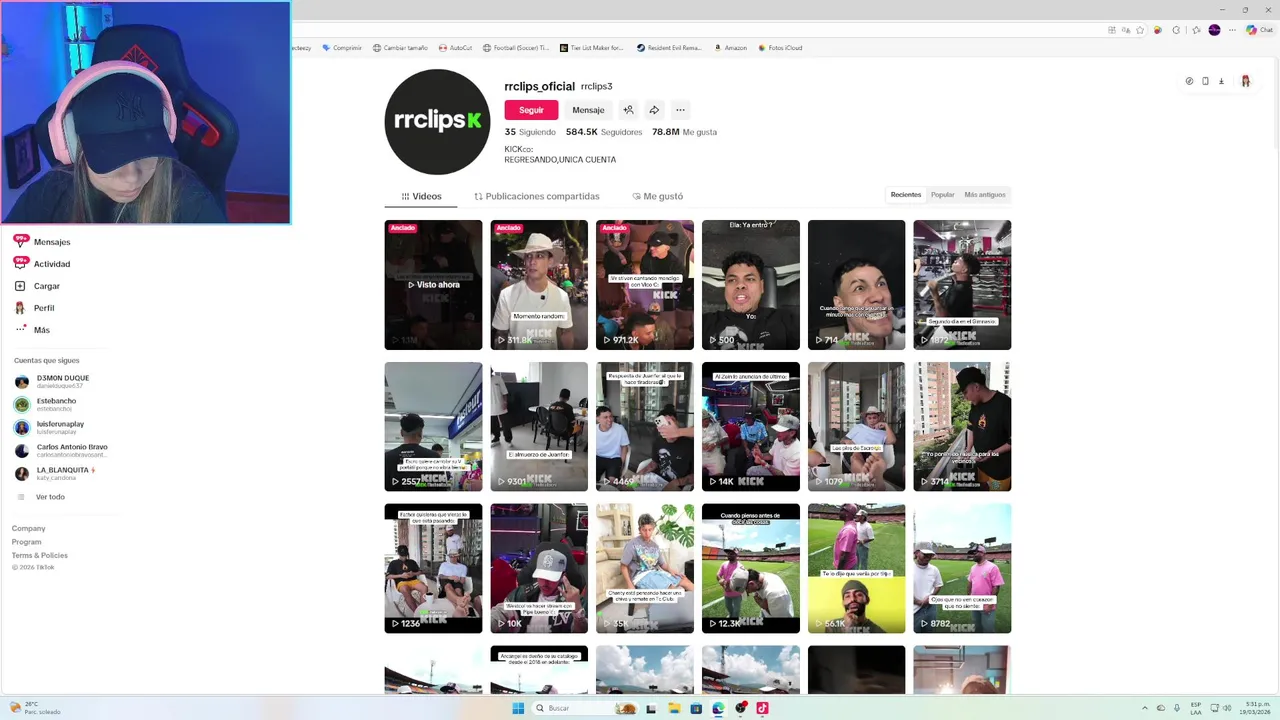Open the video with 12.3K views

point(751,569)
